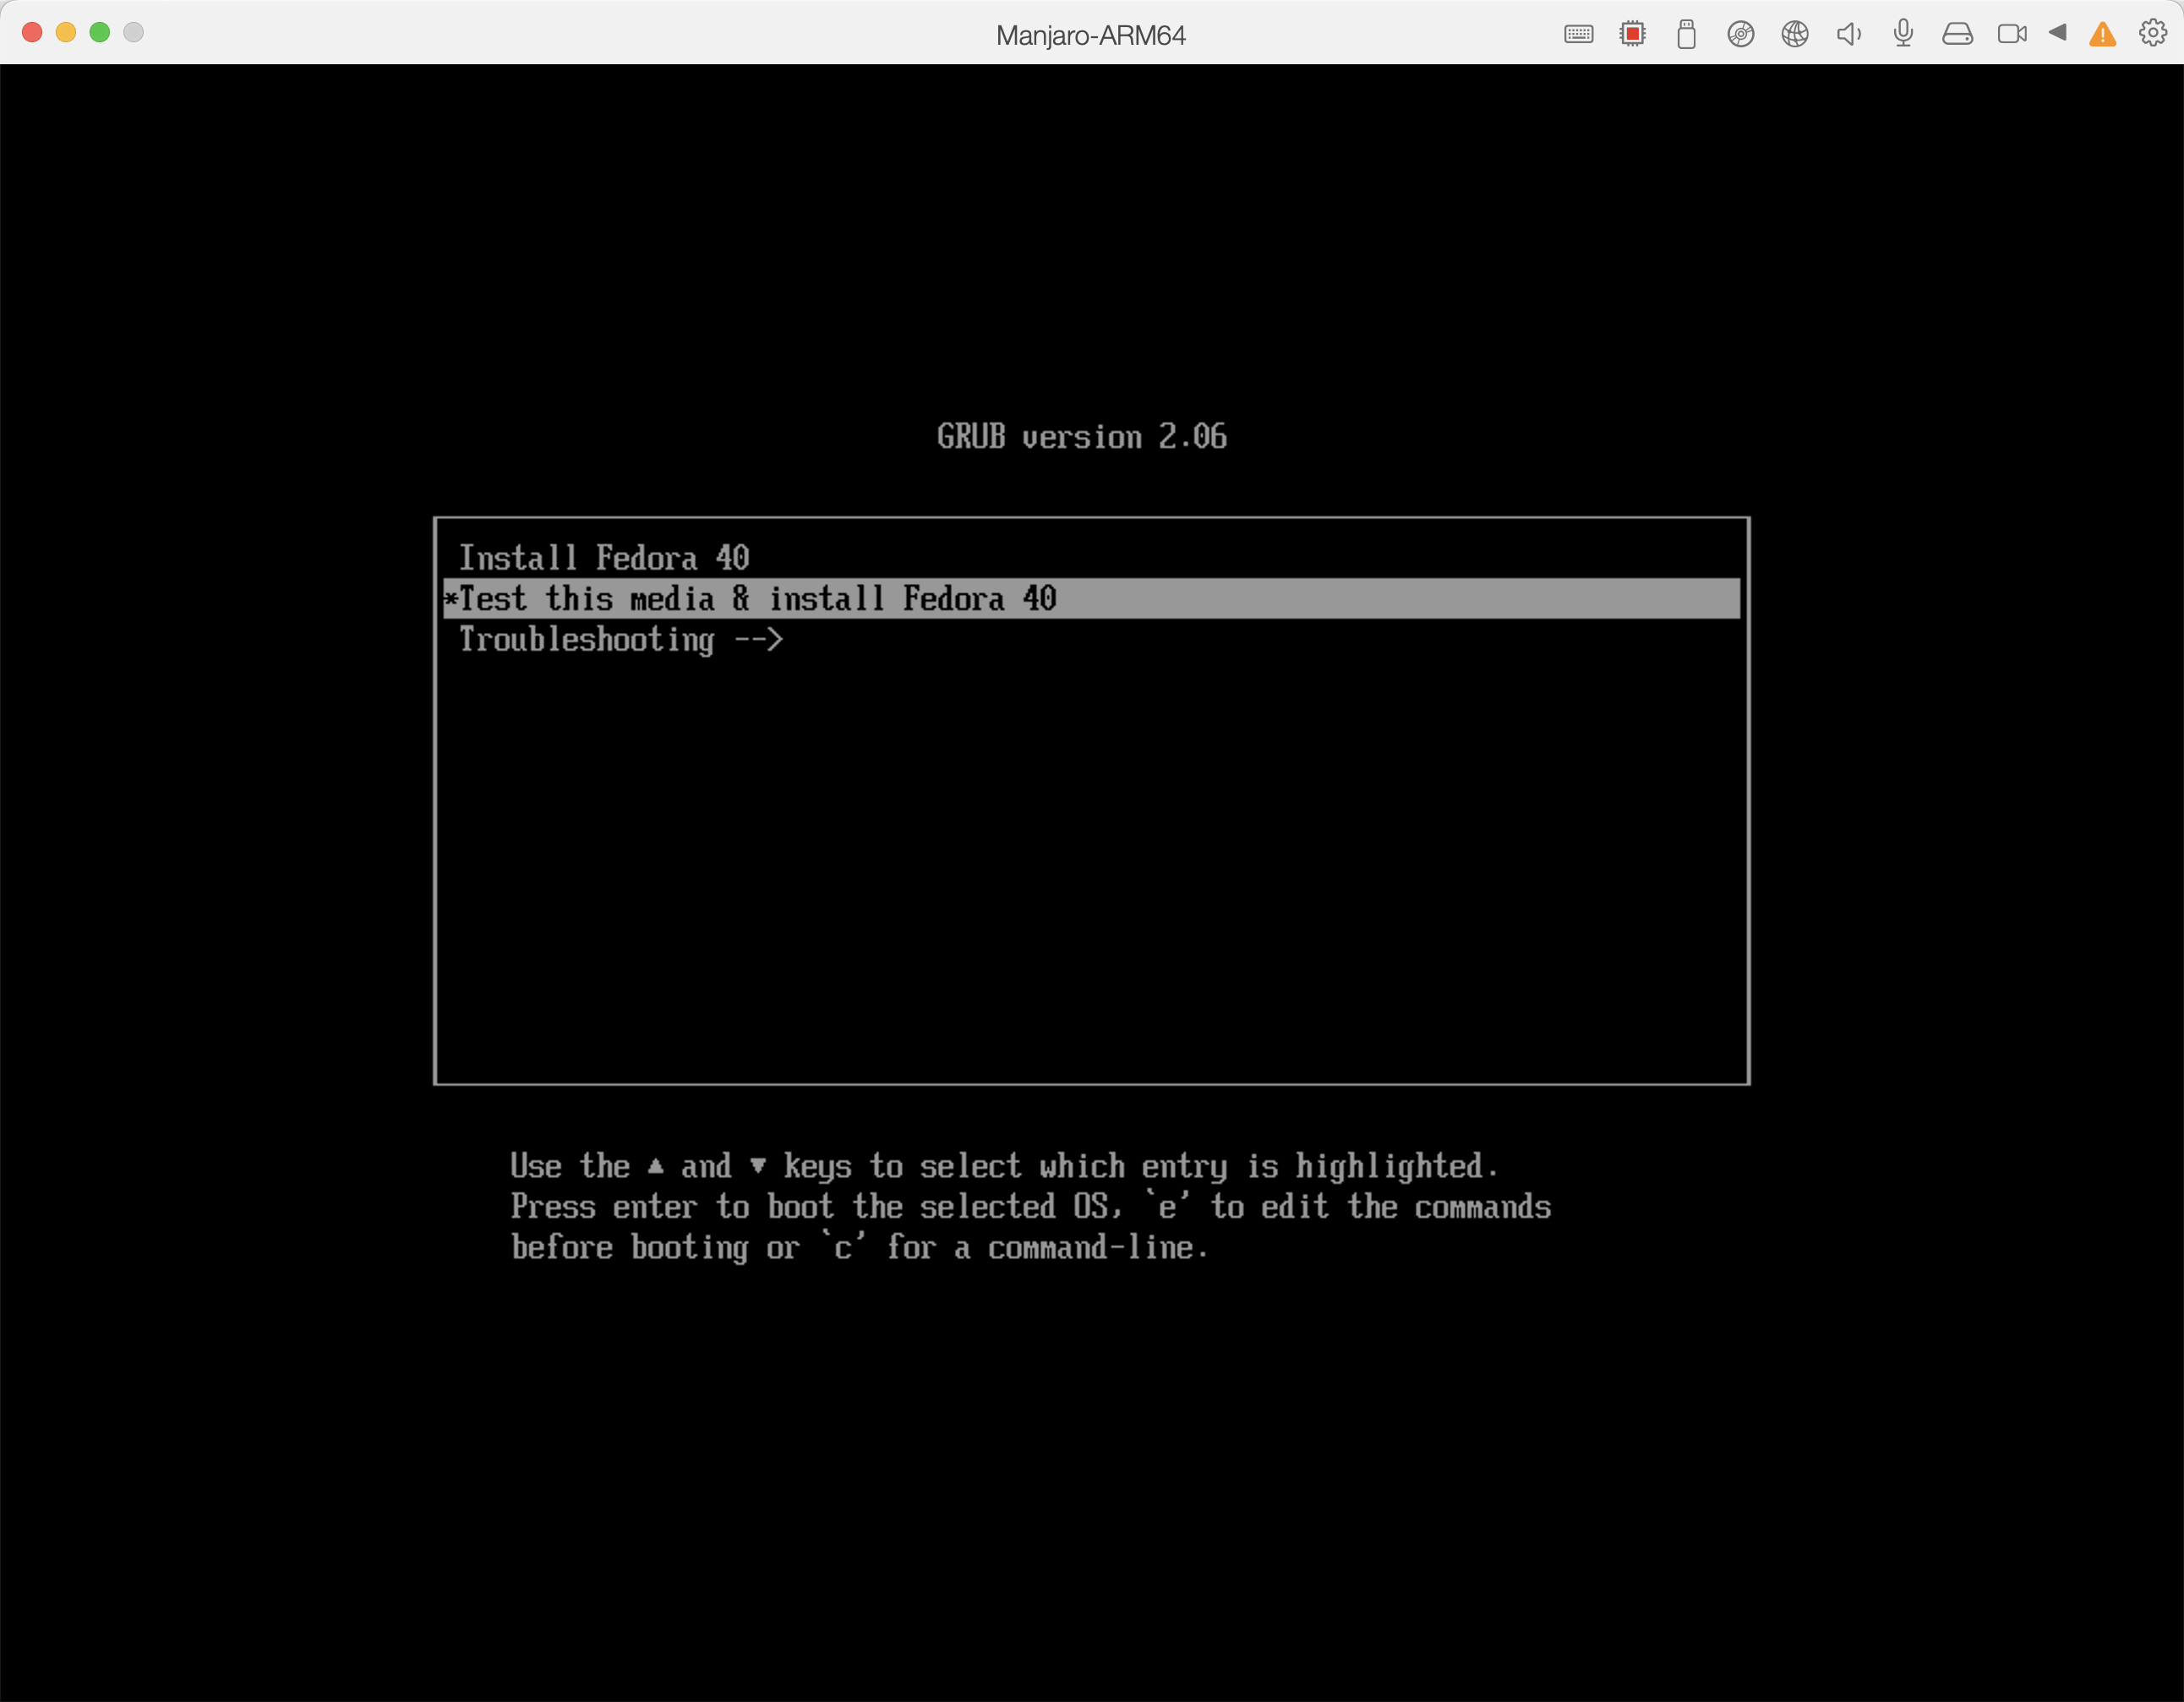2184x1702 pixels.
Task: Select 'Test this media & install Fedora 40'
Action: click(x=1091, y=598)
